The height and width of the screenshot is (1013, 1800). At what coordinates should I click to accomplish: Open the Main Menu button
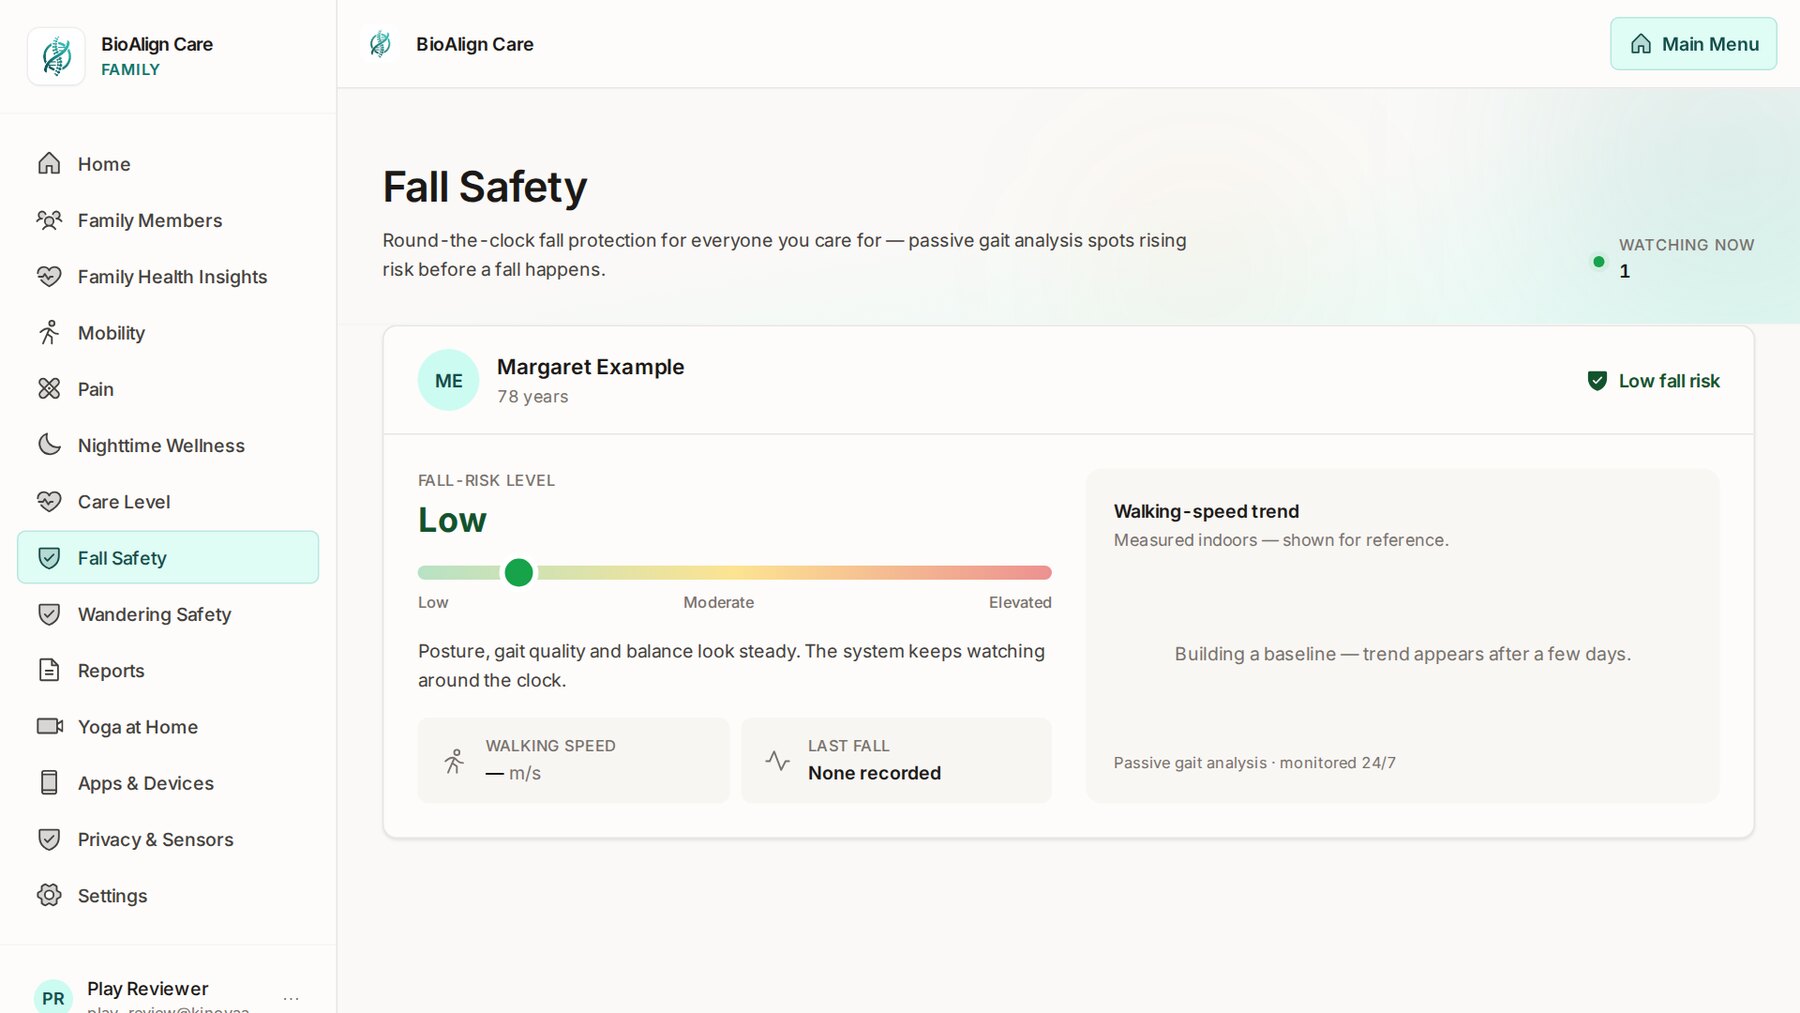[x=1693, y=44]
